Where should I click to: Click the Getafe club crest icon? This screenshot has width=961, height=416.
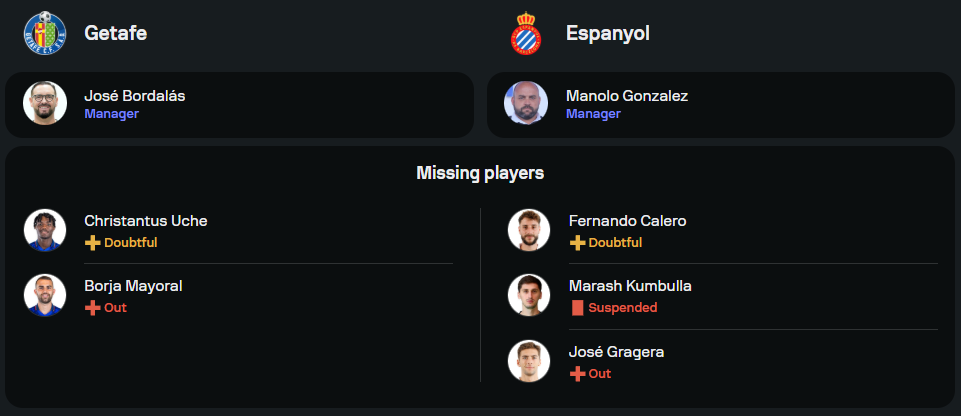pos(44,32)
